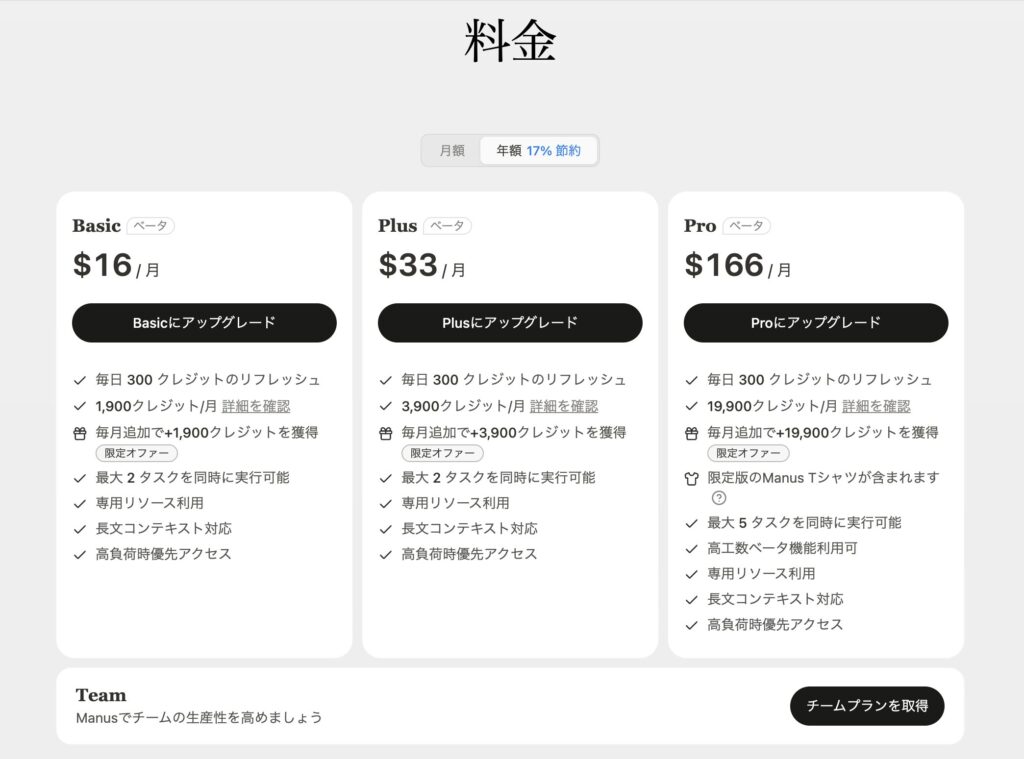The height and width of the screenshot is (759, 1024).
Task: Click $166 / 月 price text
Action: point(738,265)
